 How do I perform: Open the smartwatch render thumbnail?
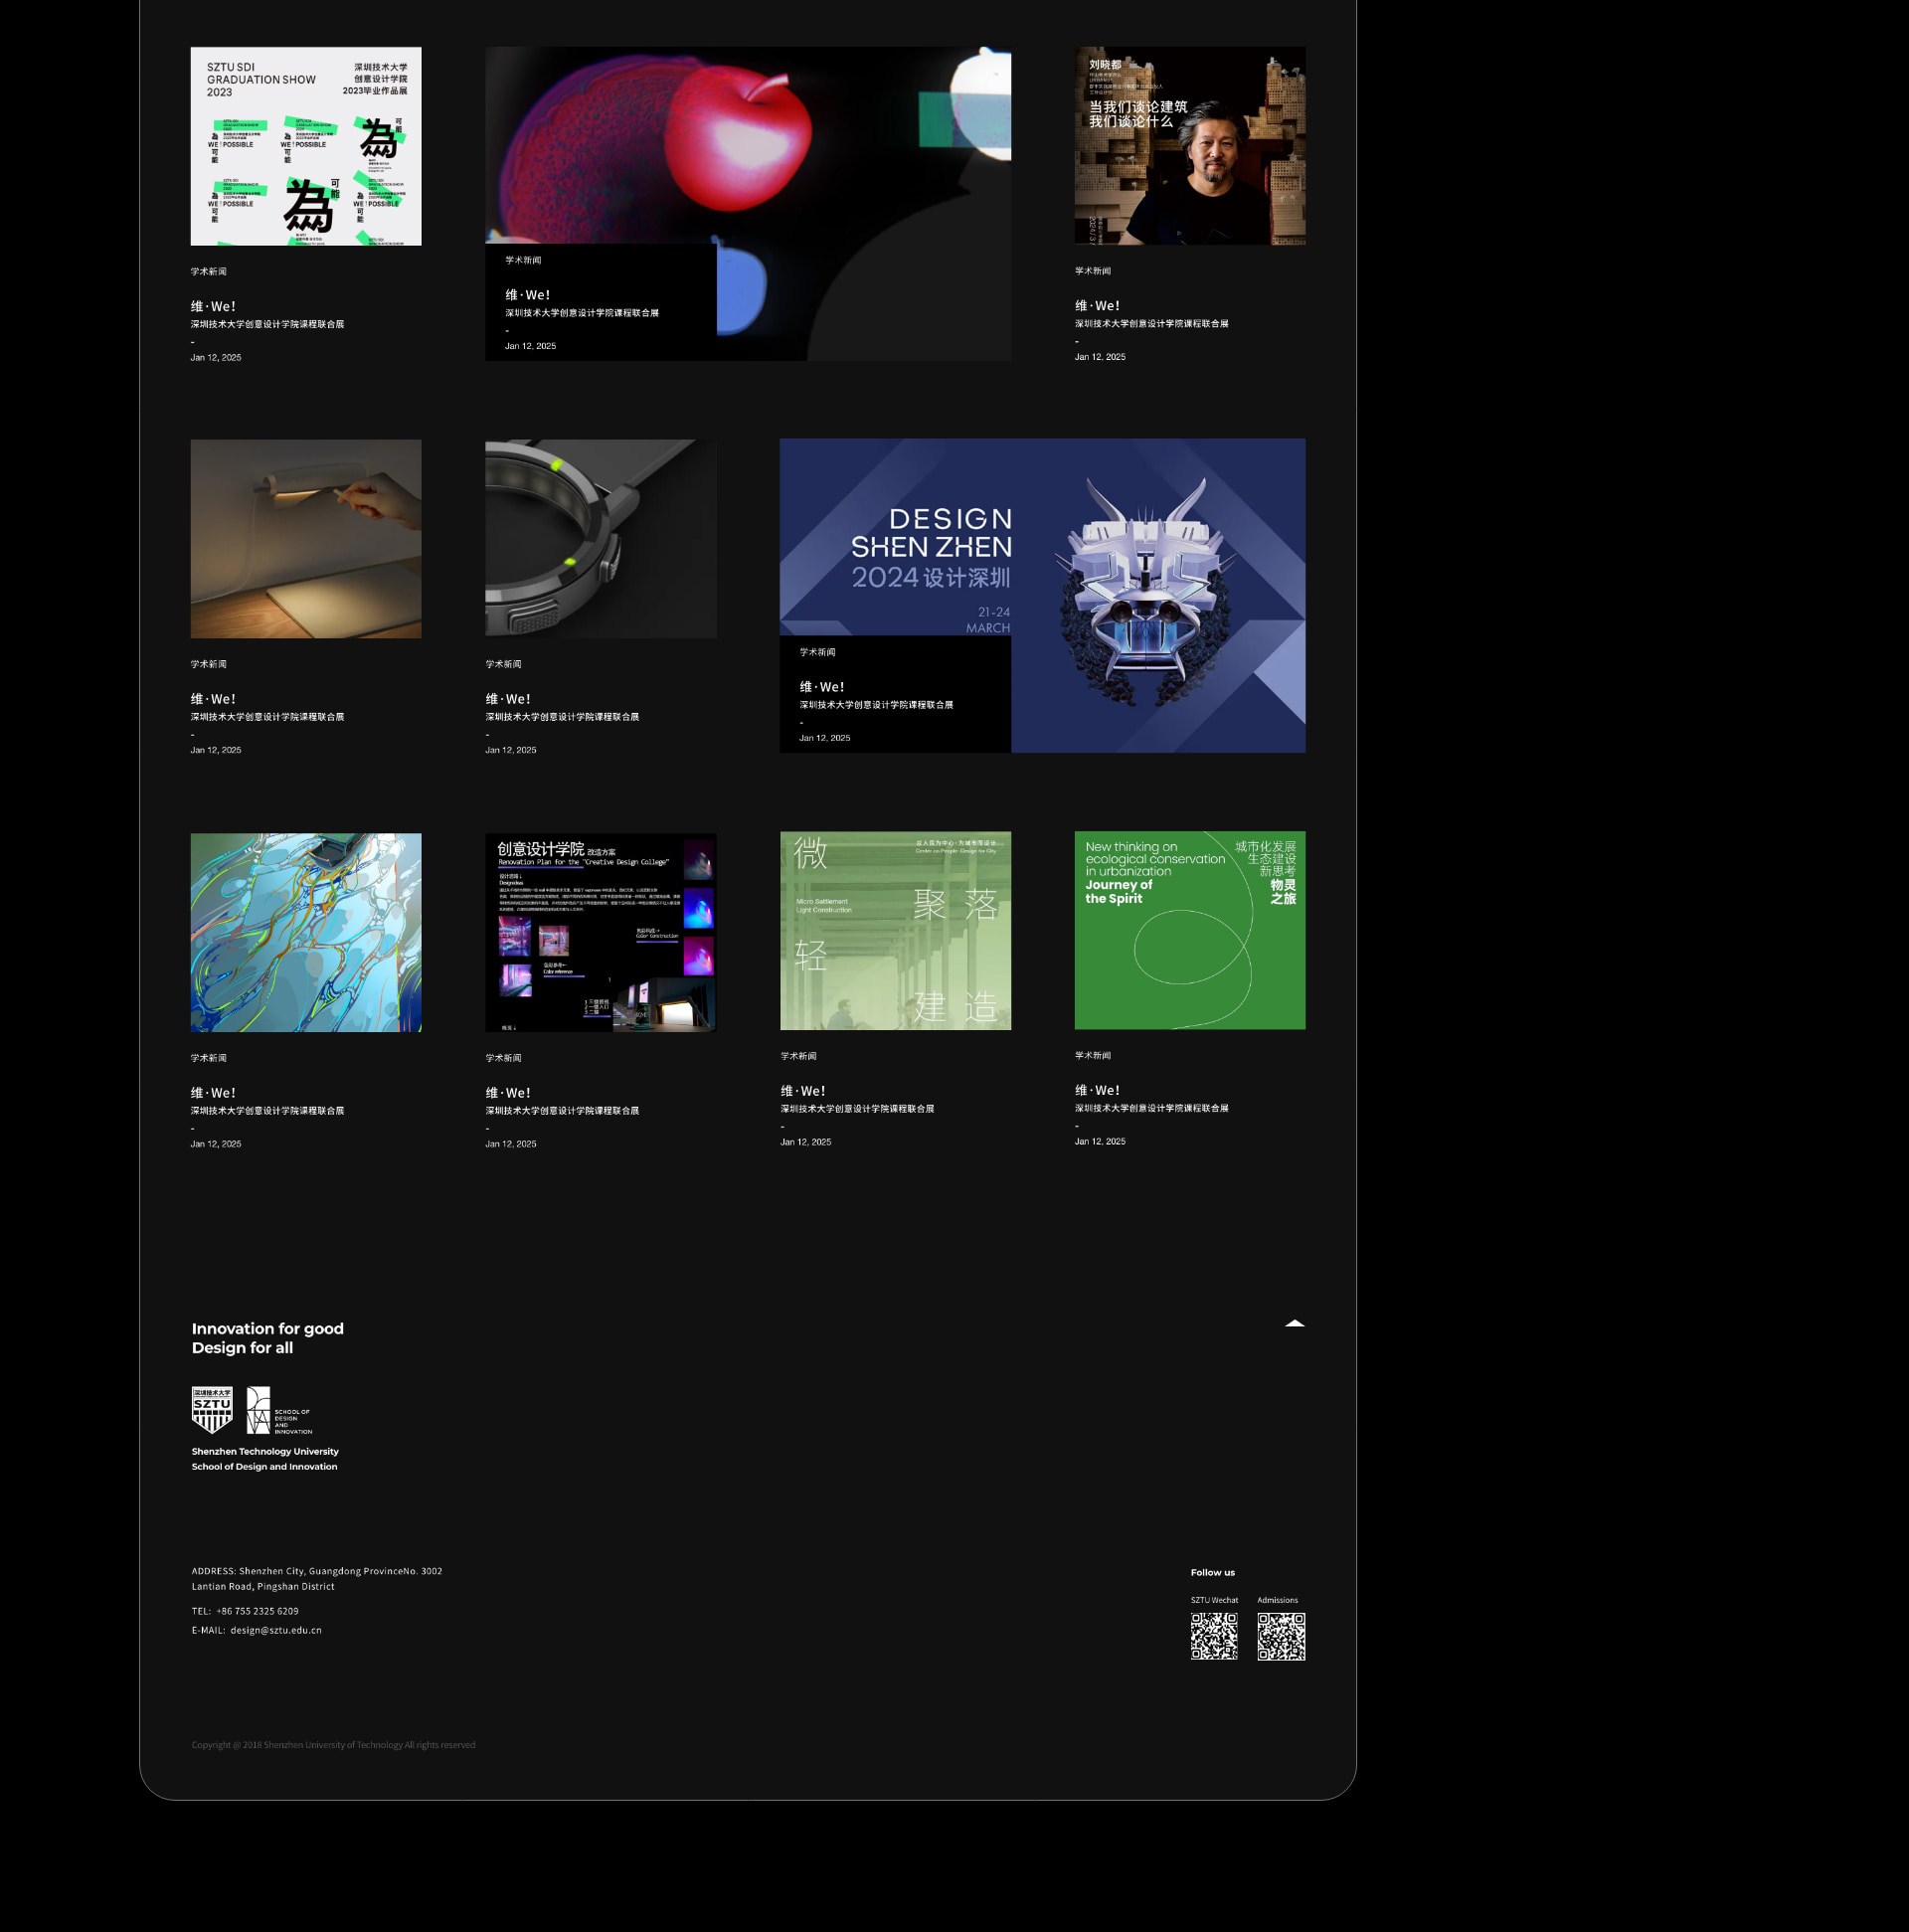click(x=600, y=539)
